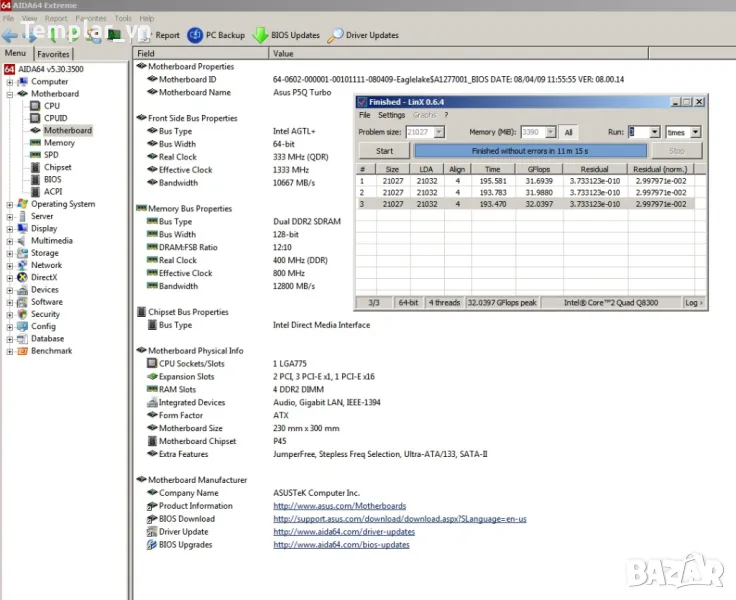
Task: Click the PC Backup toolbar icon
Action: click(x=195, y=35)
